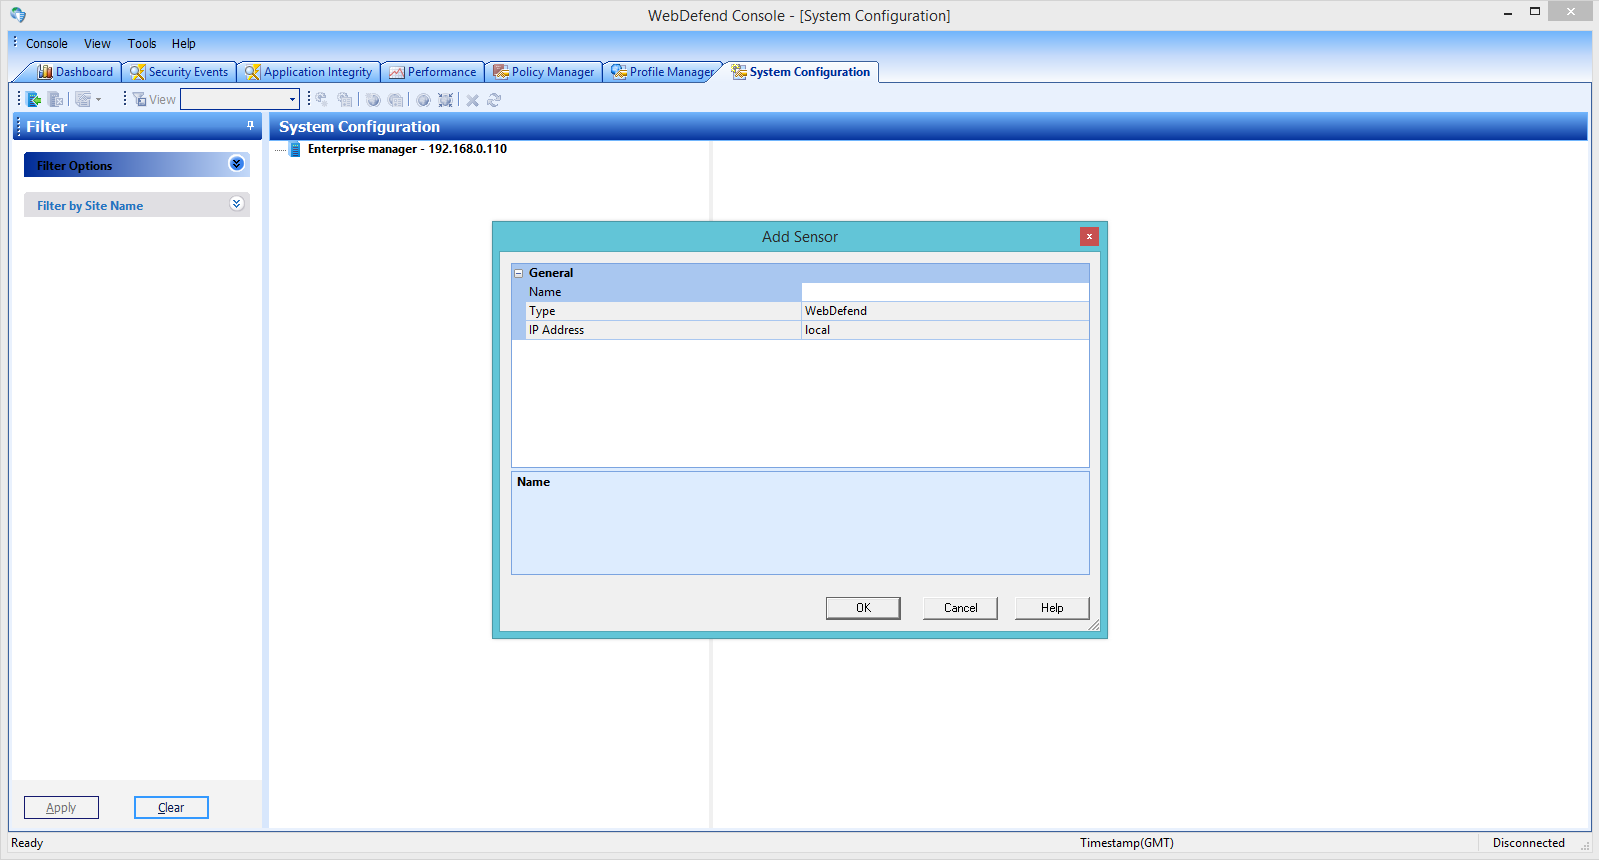Image resolution: width=1599 pixels, height=860 pixels.
Task: Click the Disconnected status bar entry
Action: coord(1528,843)
